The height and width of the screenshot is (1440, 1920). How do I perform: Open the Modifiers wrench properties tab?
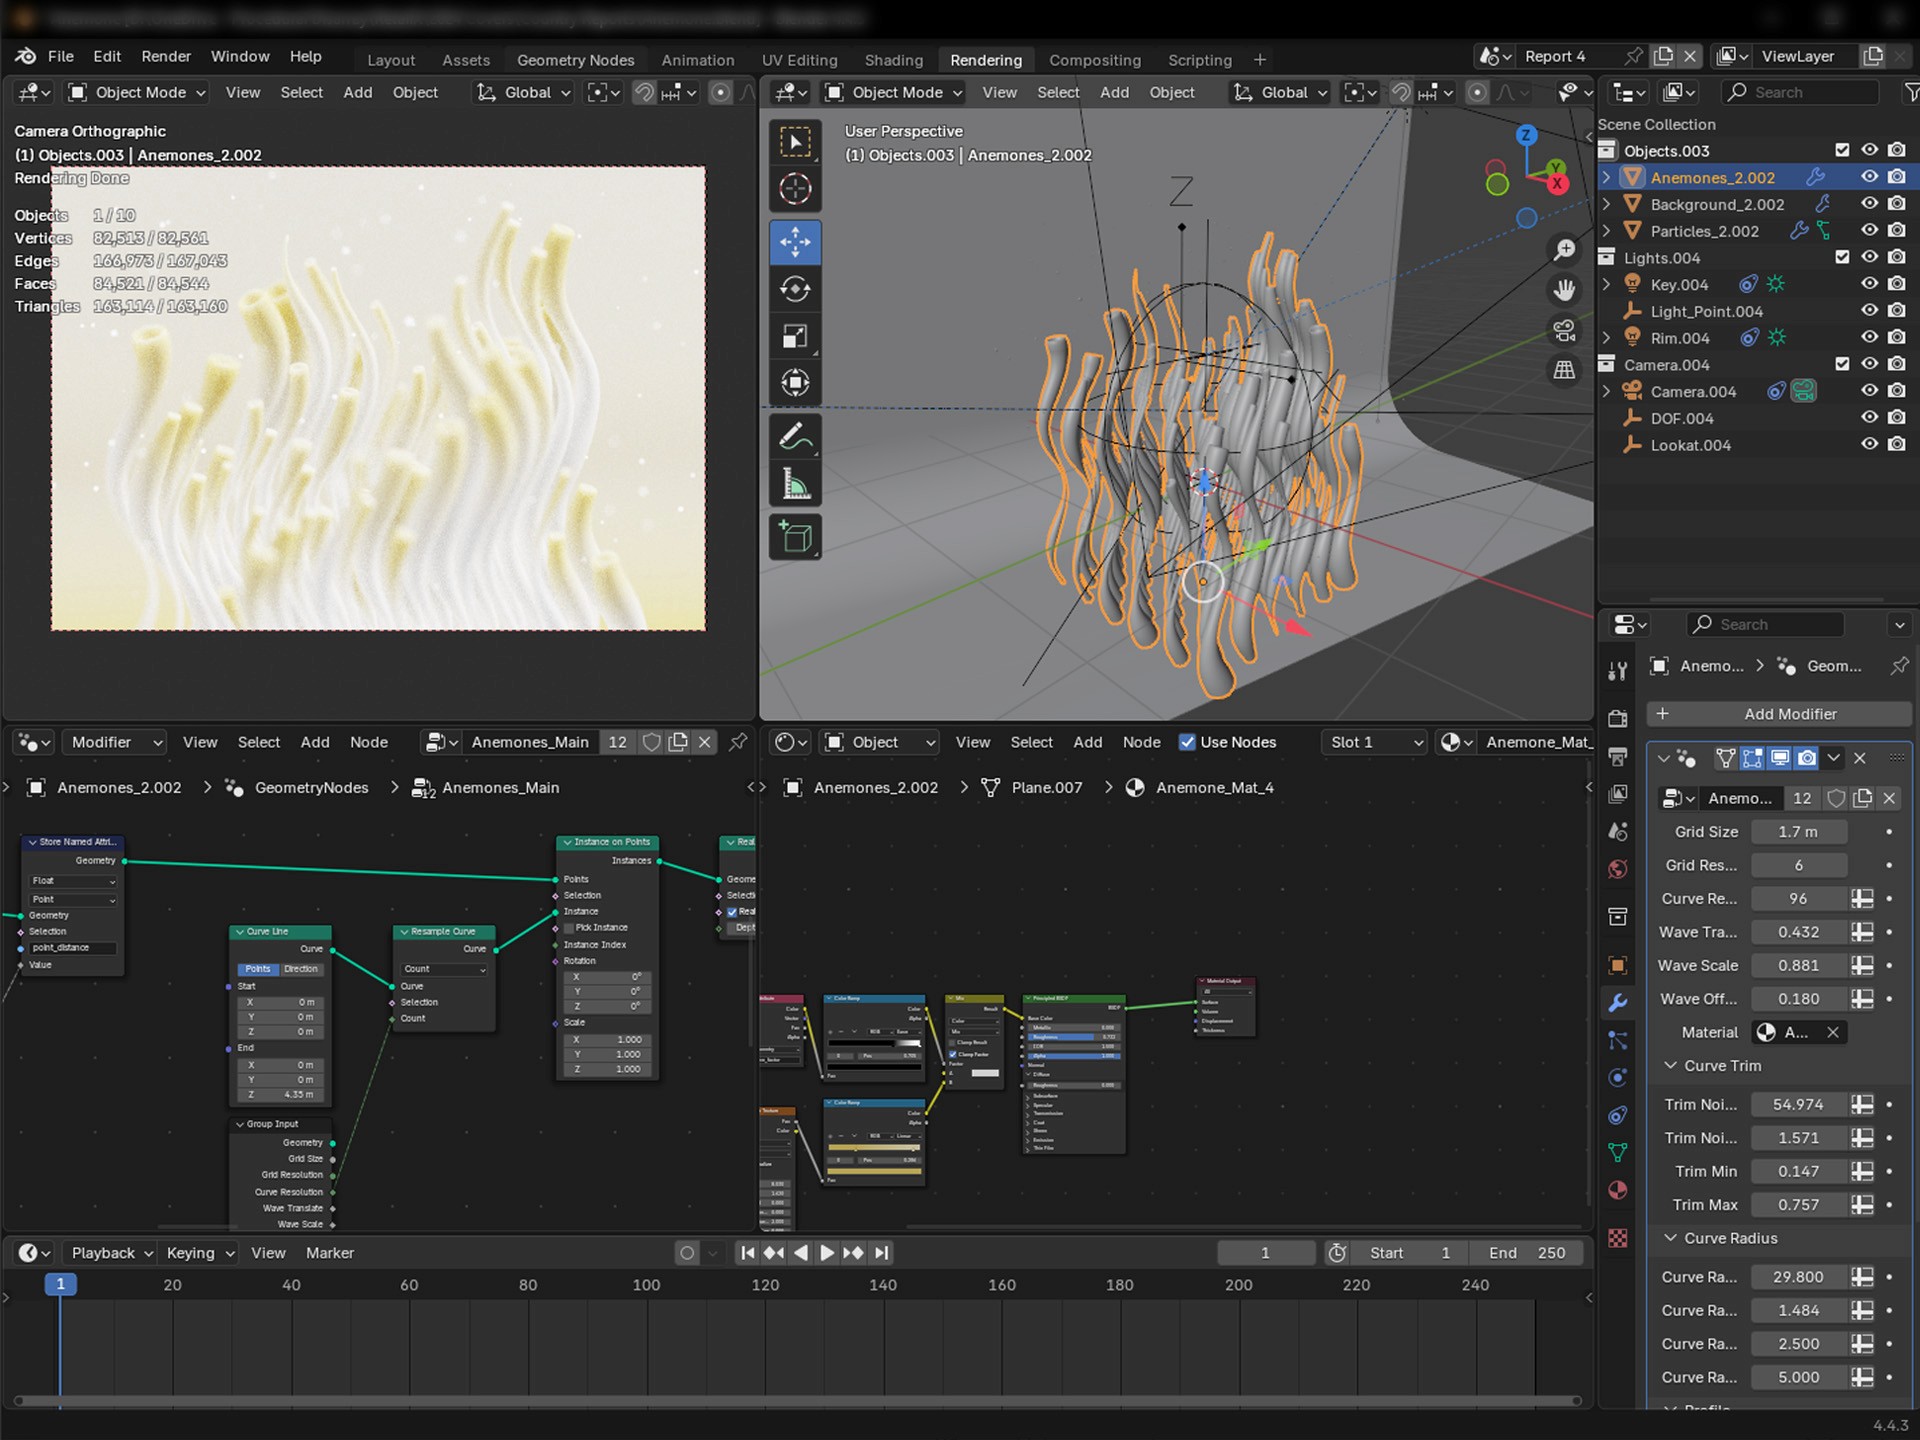[1617, 1003]
